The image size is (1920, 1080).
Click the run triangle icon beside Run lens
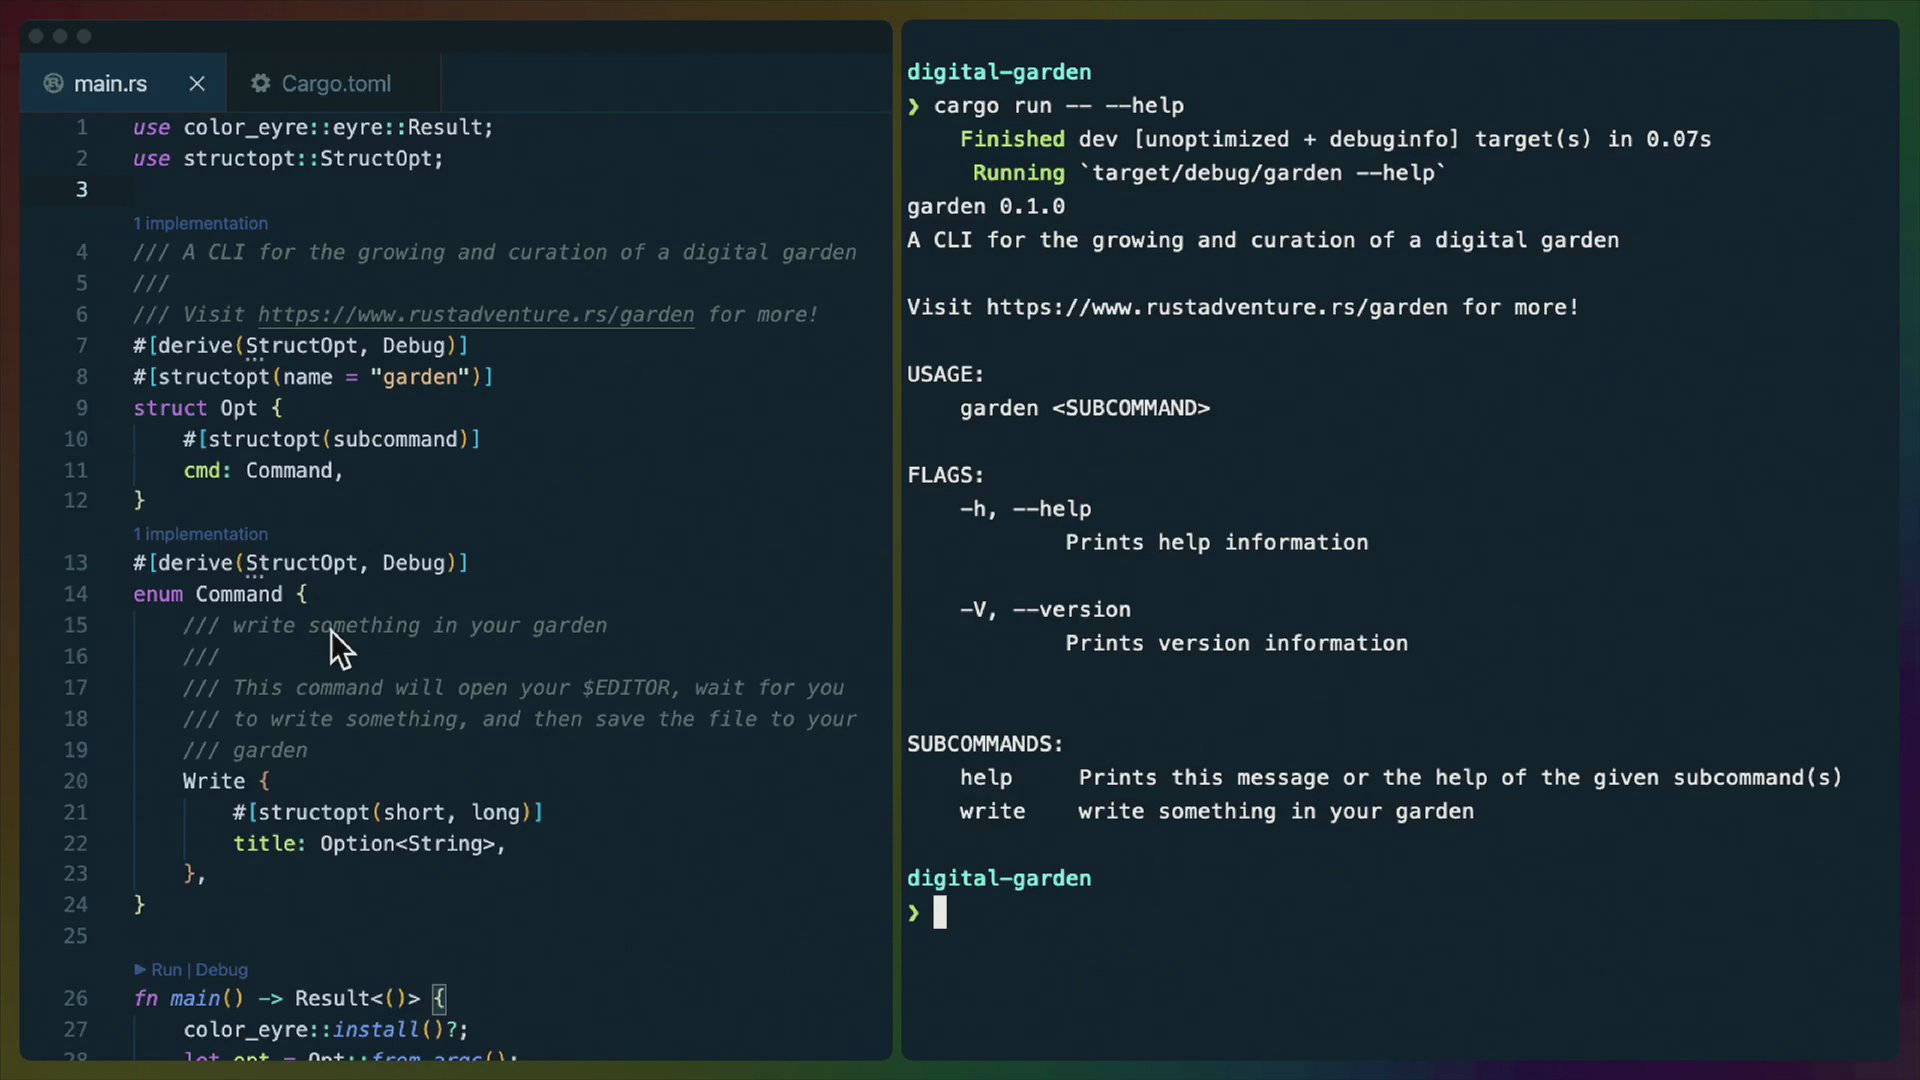140,970
